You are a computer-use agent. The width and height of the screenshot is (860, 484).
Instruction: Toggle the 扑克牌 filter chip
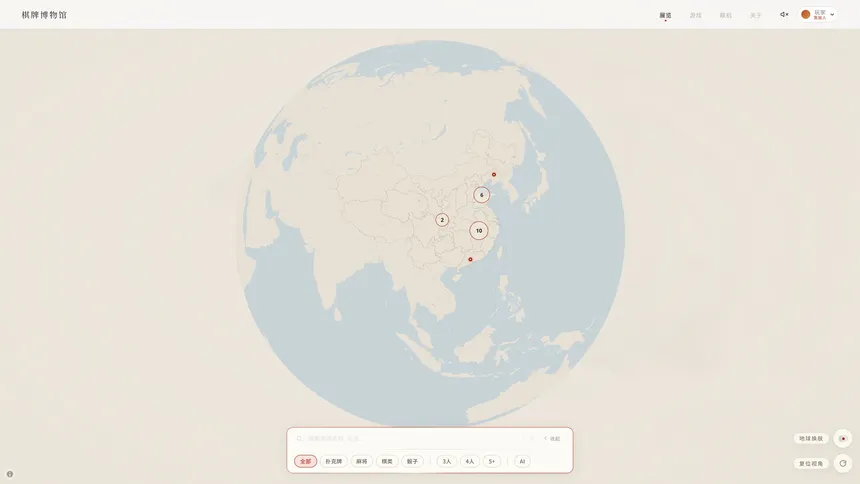333,462
